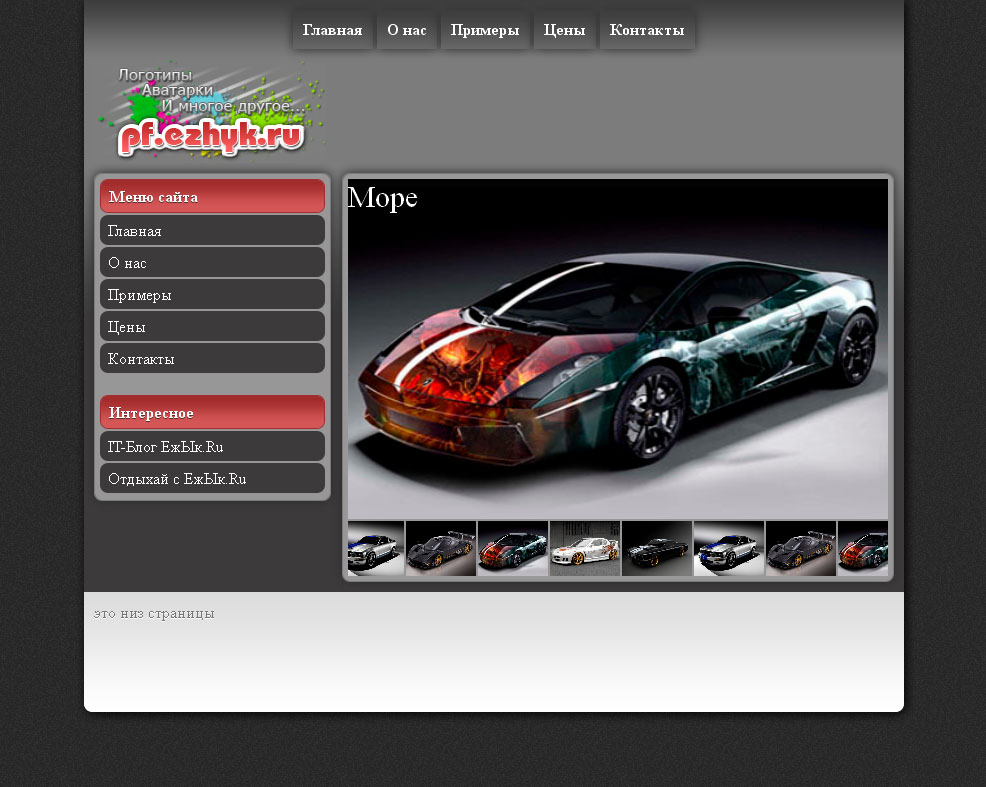Select the second black Pagani thumbnail

pyautogui.click(x=800, y=548)
